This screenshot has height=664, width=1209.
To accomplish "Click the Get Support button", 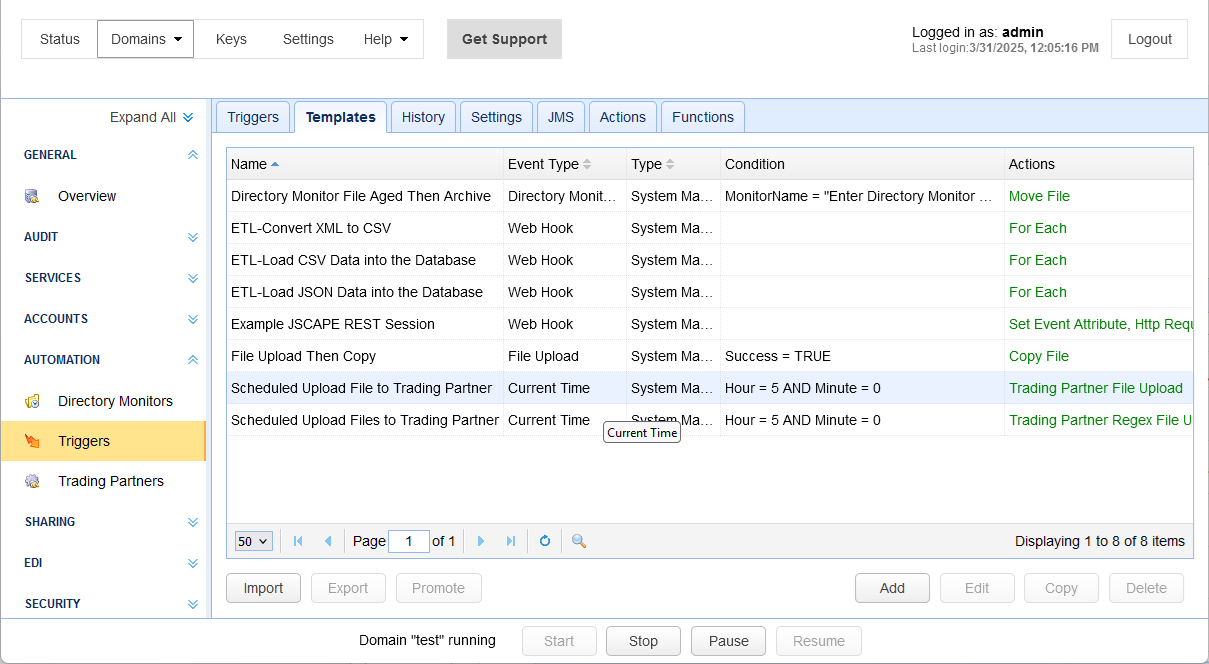I will coord(504,39).
